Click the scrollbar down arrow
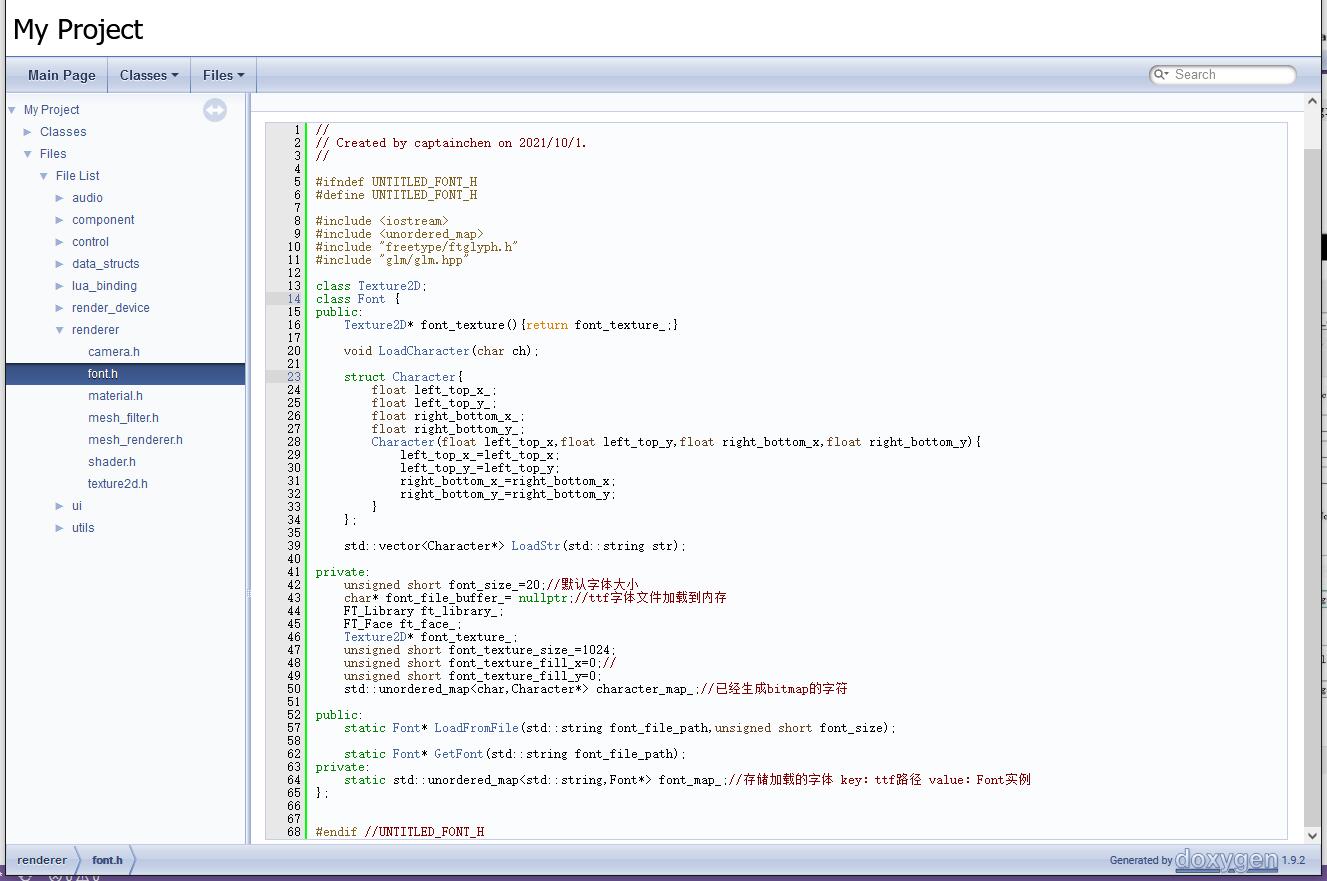The height and width of the screenshot is (881, 1327). click(x=1313, y=835)
